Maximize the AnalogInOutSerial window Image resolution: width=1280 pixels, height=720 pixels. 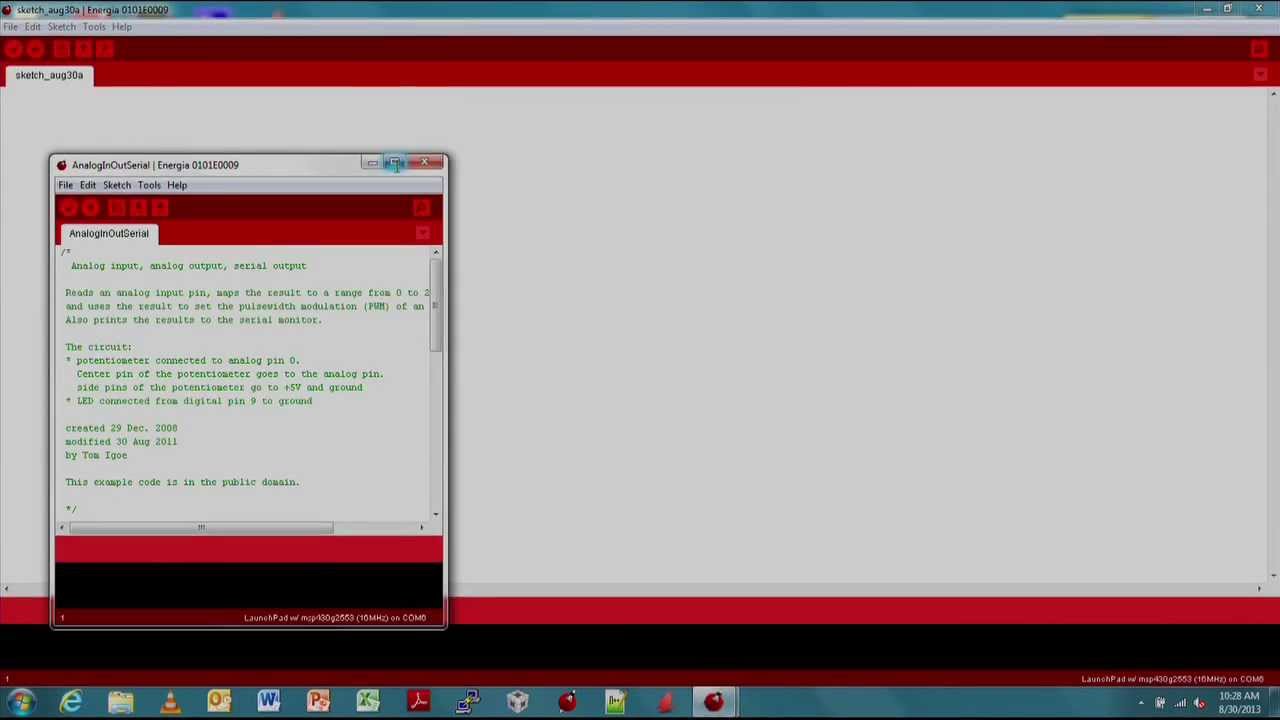[396, 163]
